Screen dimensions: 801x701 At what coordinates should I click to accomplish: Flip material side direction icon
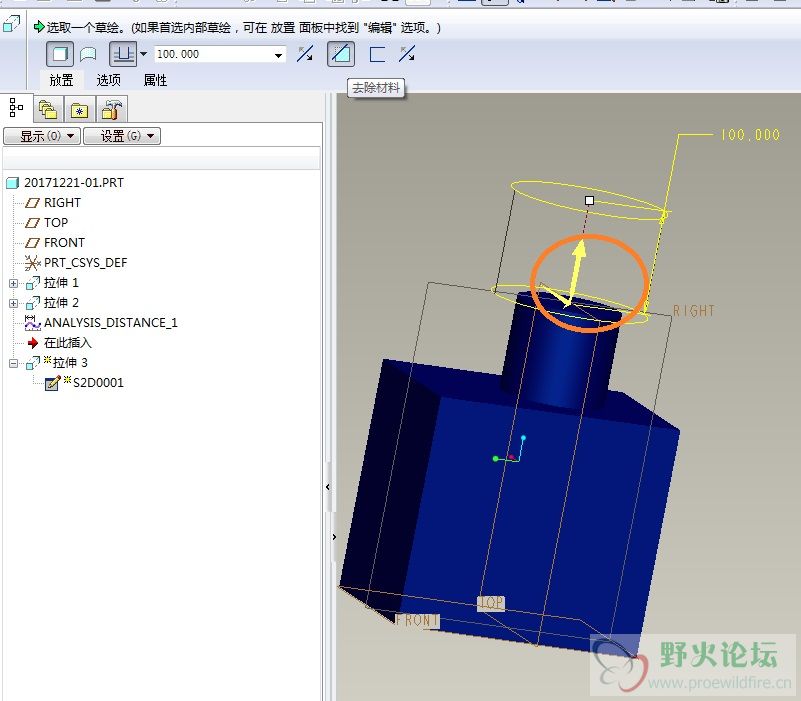click(x=407, y=54)
